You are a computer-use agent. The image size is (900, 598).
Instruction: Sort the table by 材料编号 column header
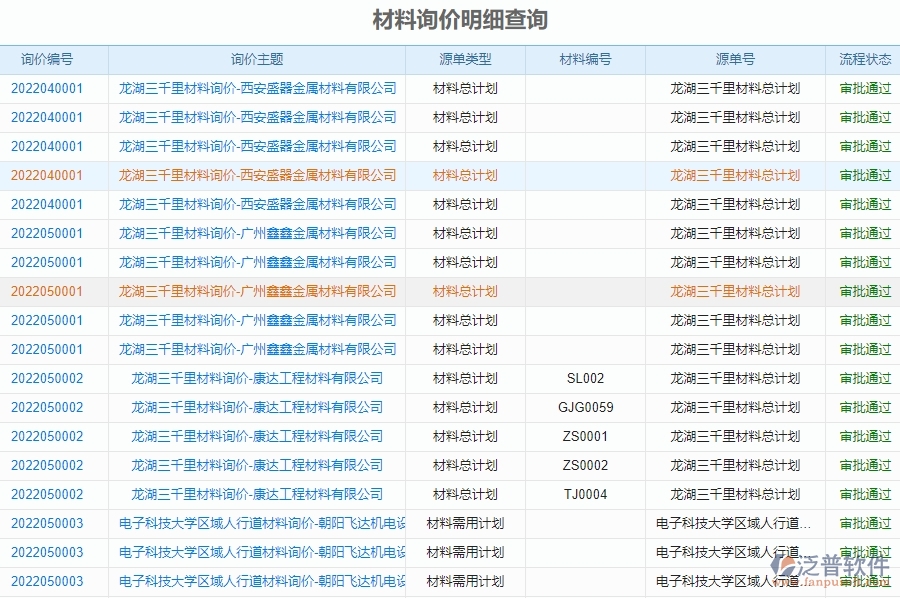point(585,59)
